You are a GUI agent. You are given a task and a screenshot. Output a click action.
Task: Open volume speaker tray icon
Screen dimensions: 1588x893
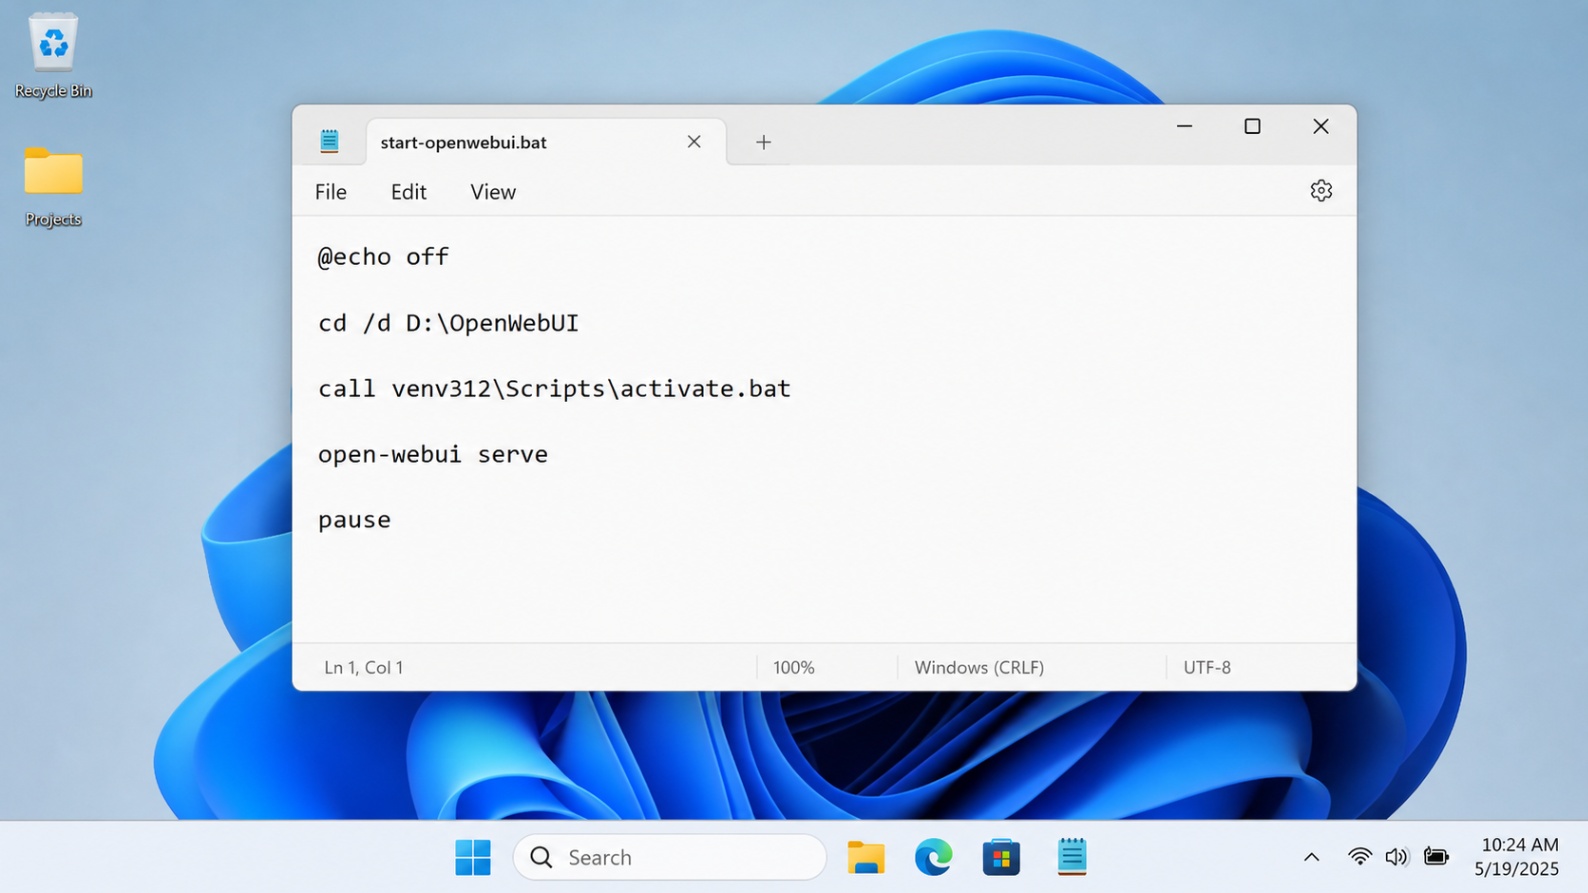coord(1397,857)
